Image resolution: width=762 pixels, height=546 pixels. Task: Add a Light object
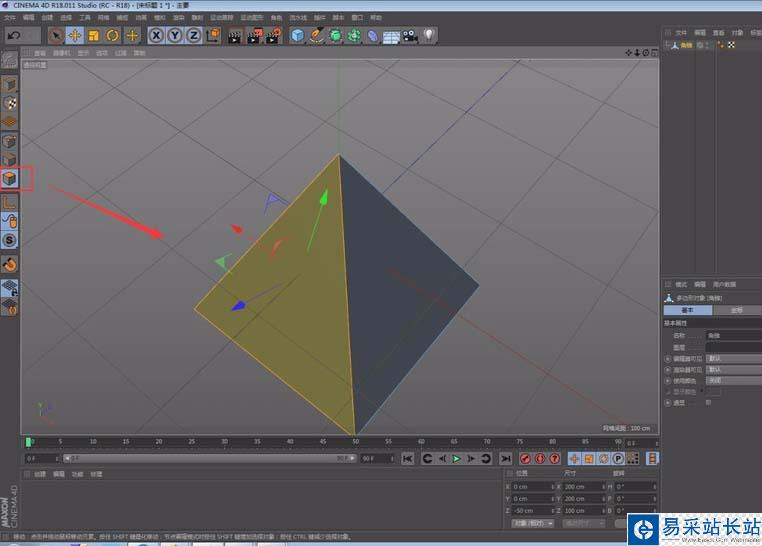pos(429,35)
